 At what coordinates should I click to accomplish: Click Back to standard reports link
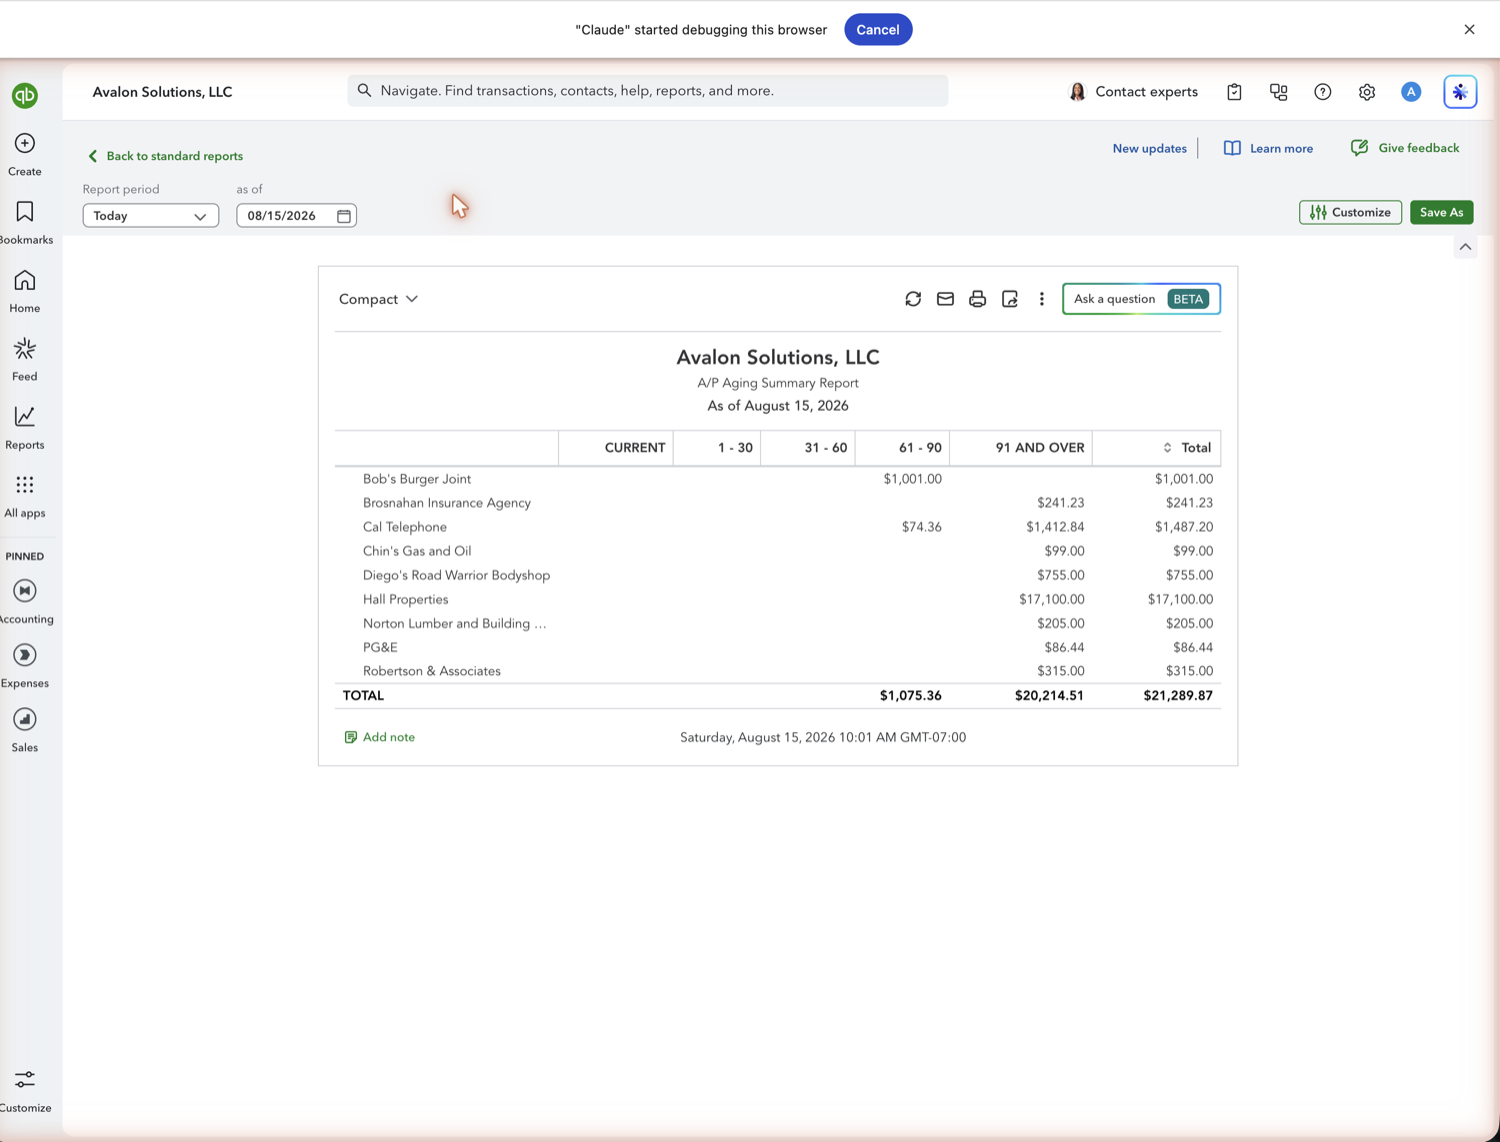pyautogui.click(x=165, y=156)
